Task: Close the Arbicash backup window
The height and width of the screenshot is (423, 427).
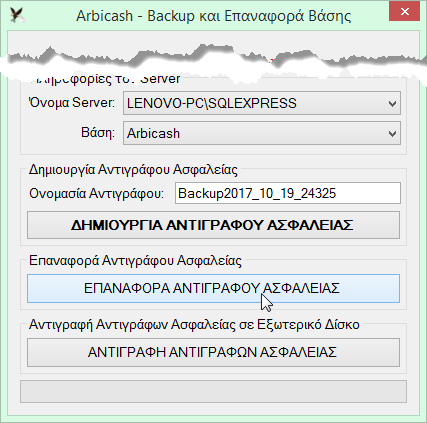Action: point(404,12)
